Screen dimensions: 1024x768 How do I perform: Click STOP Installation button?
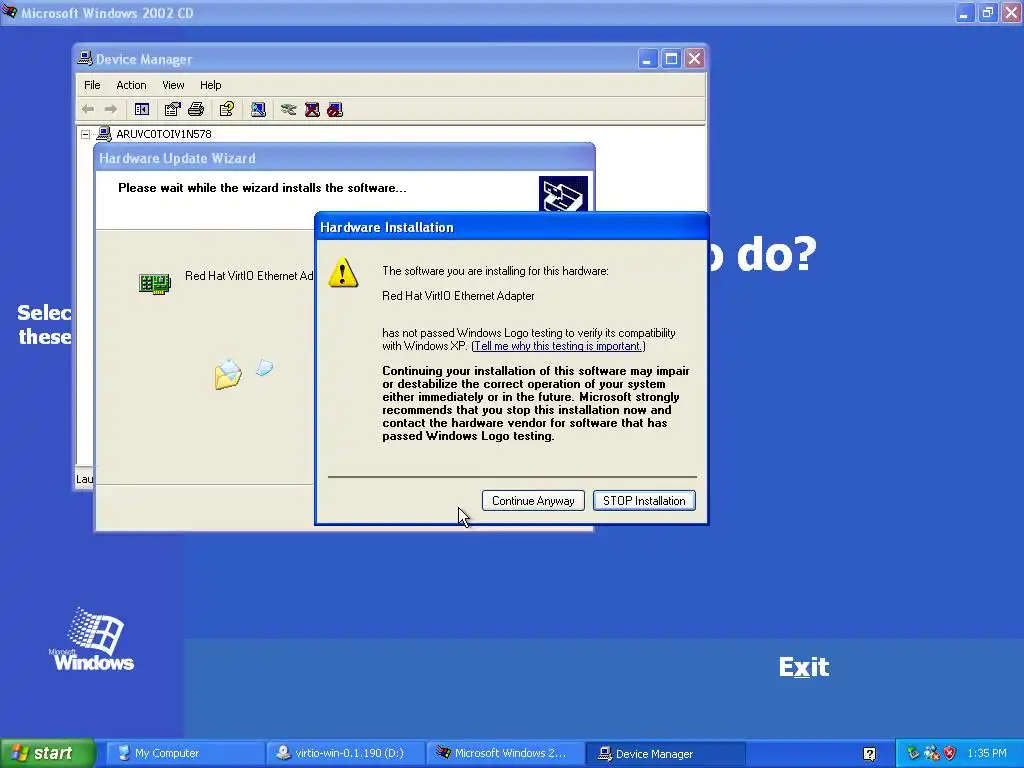point(644,501)
